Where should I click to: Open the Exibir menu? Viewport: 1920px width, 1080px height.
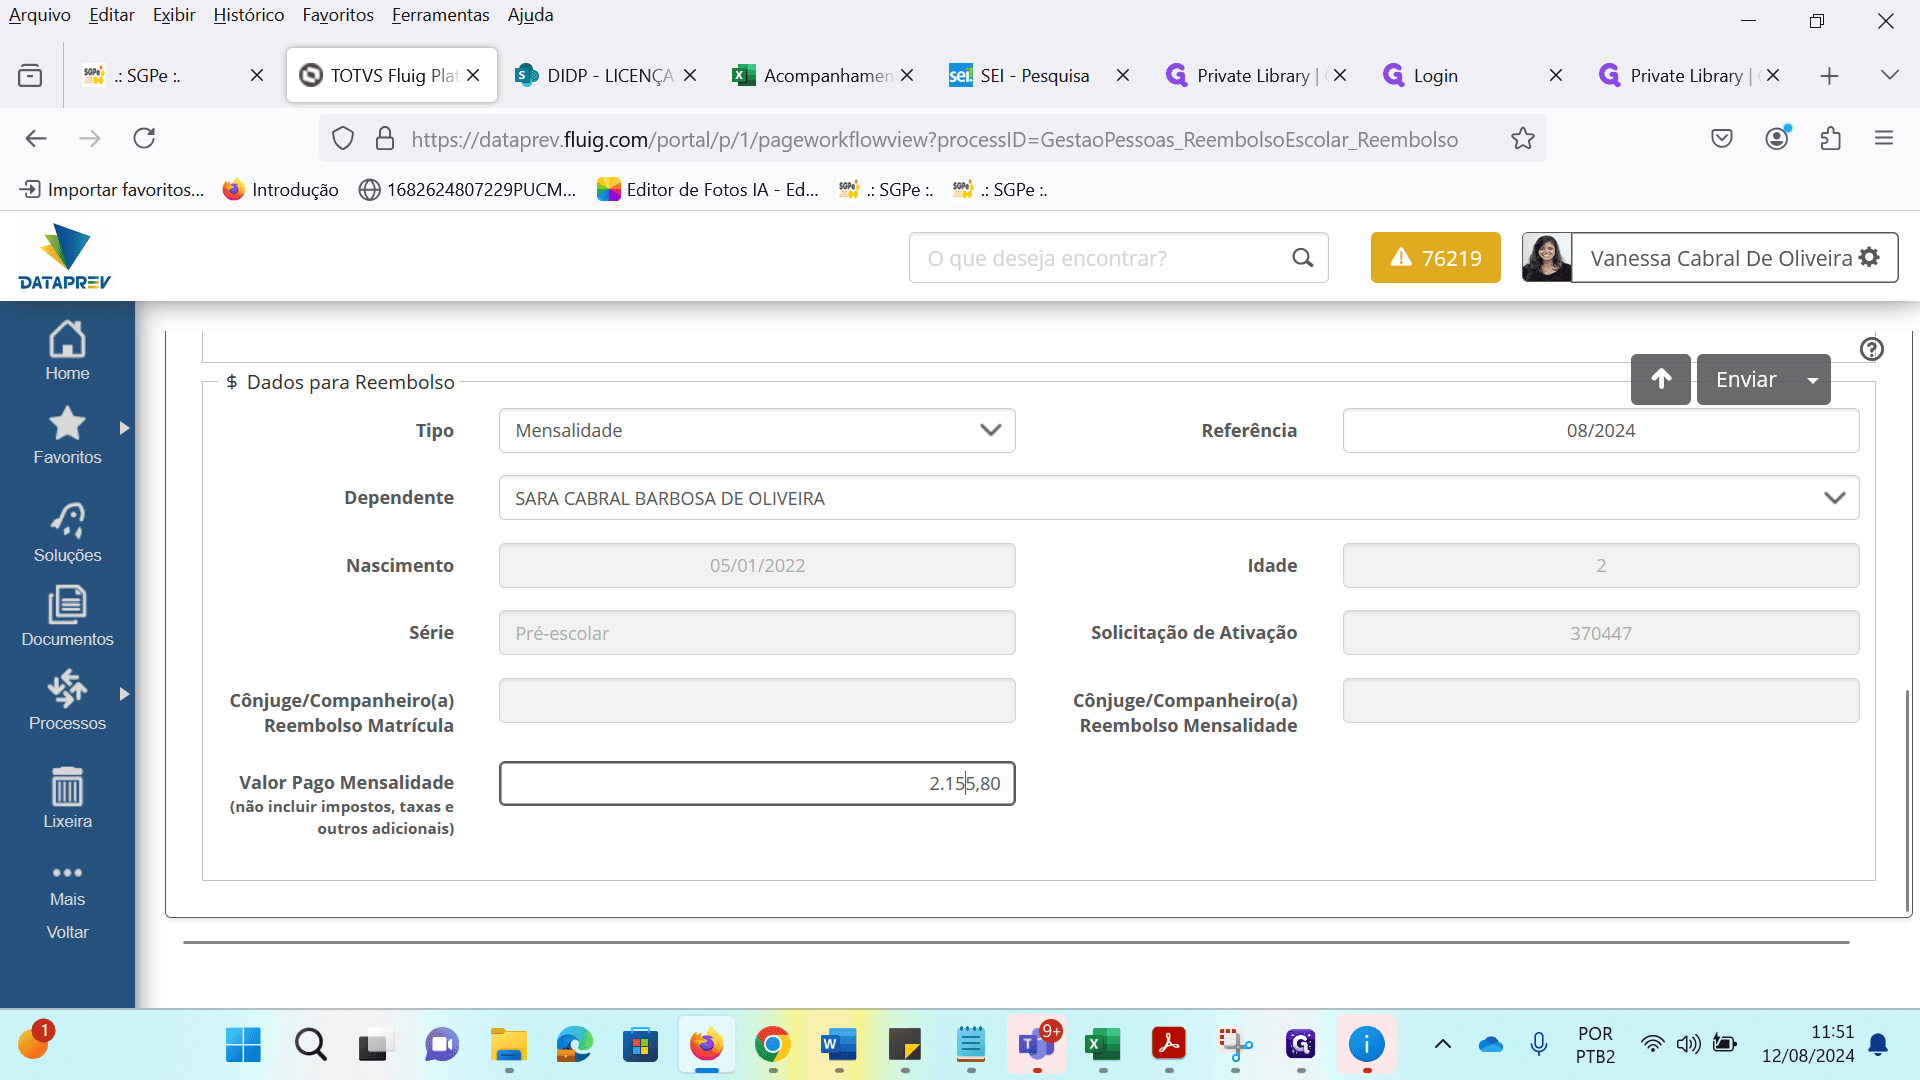pos(174,15)
